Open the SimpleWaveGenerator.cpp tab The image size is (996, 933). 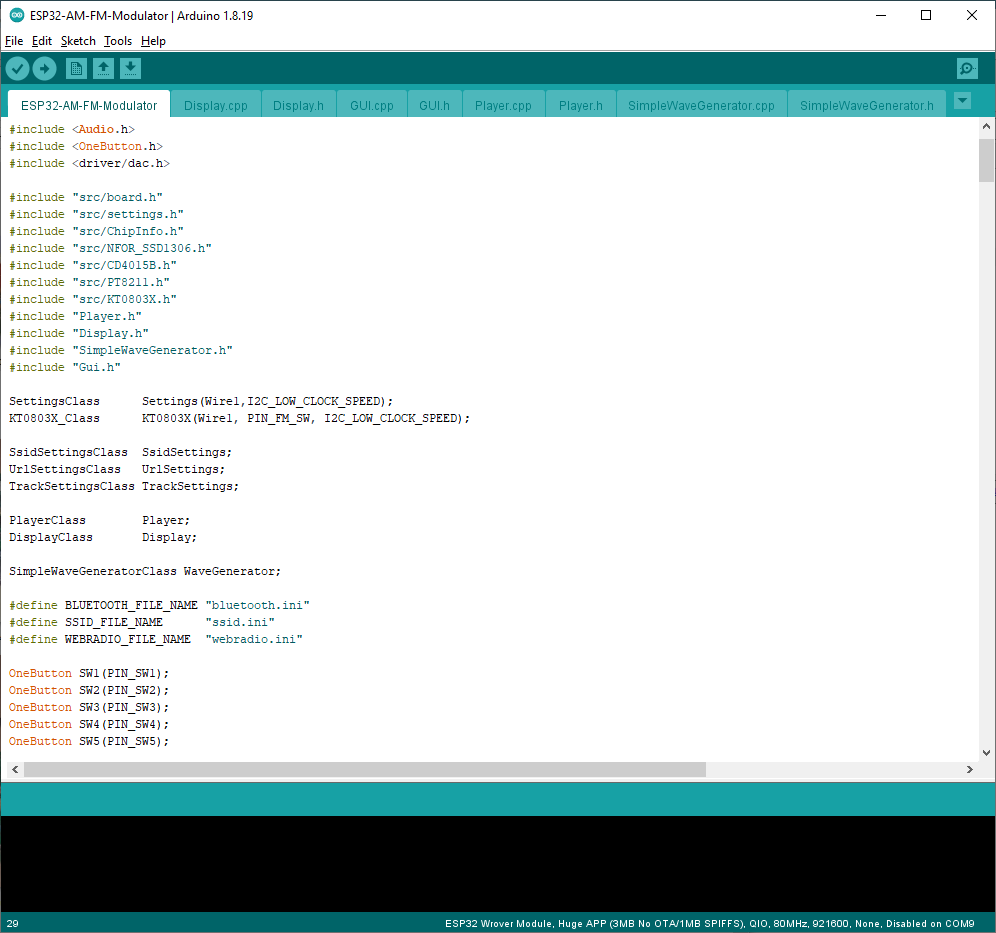coord(701,105)
